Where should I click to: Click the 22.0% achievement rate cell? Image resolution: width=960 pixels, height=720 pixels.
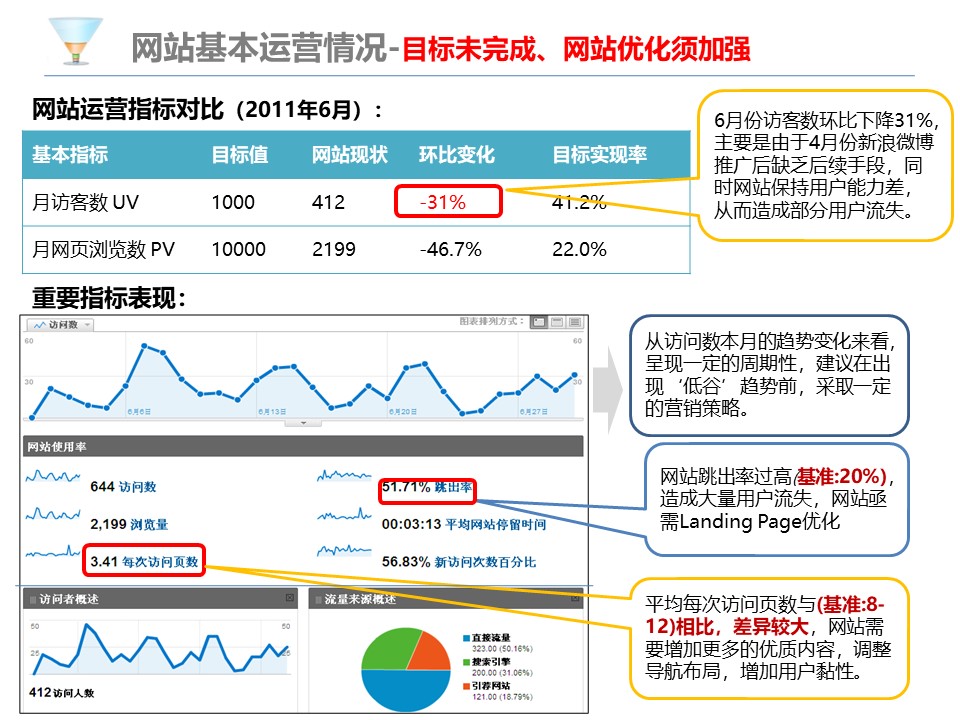click(579, 249)
